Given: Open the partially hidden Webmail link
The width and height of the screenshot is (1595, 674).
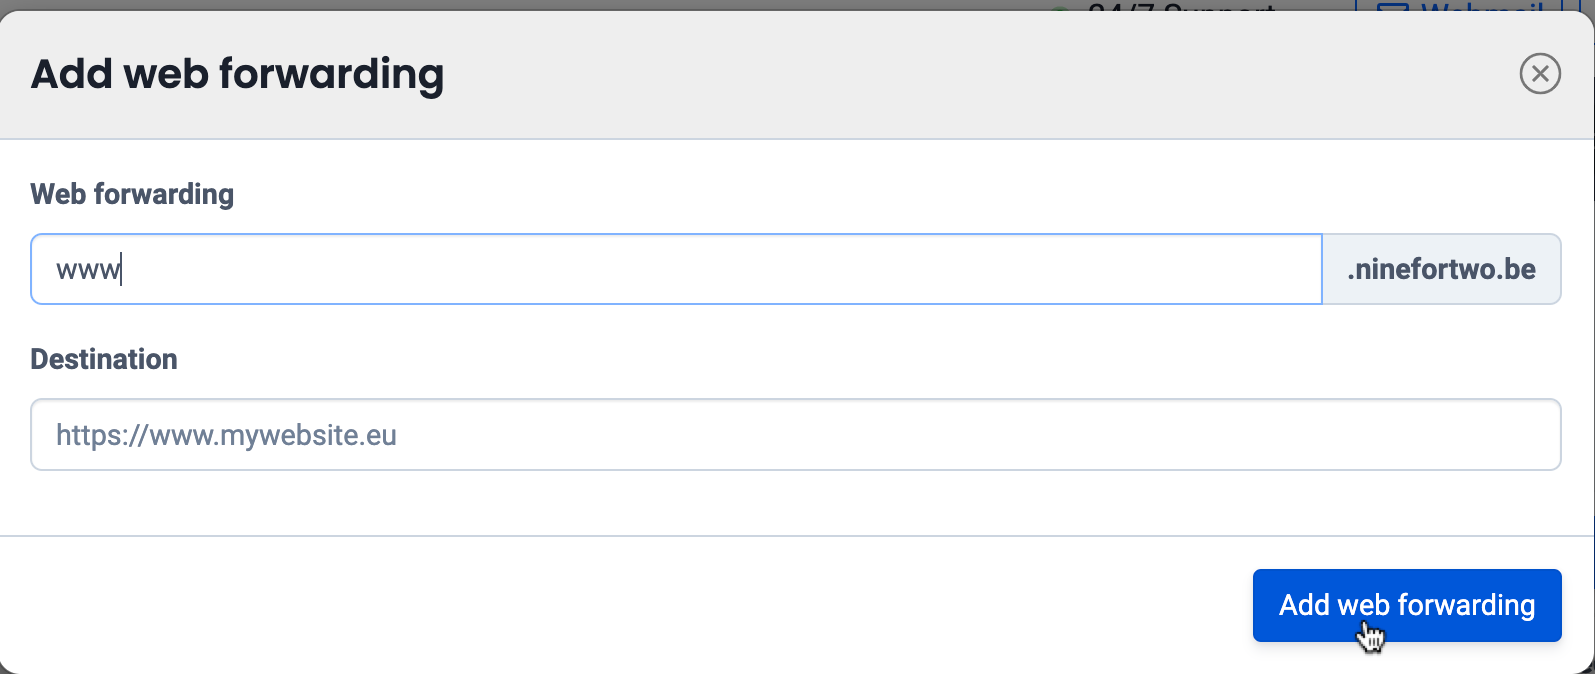Looking at the screenshot, I should coord(1480,7).
